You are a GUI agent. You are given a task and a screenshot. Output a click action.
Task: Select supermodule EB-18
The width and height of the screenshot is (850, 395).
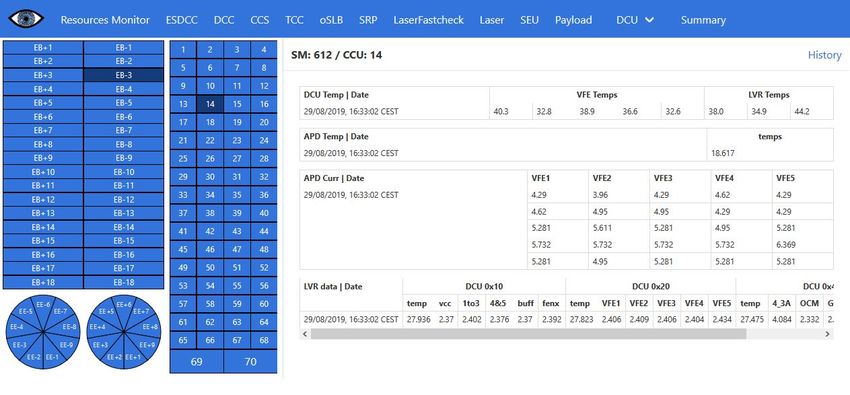pyautogui.click(x=124, y=282)
